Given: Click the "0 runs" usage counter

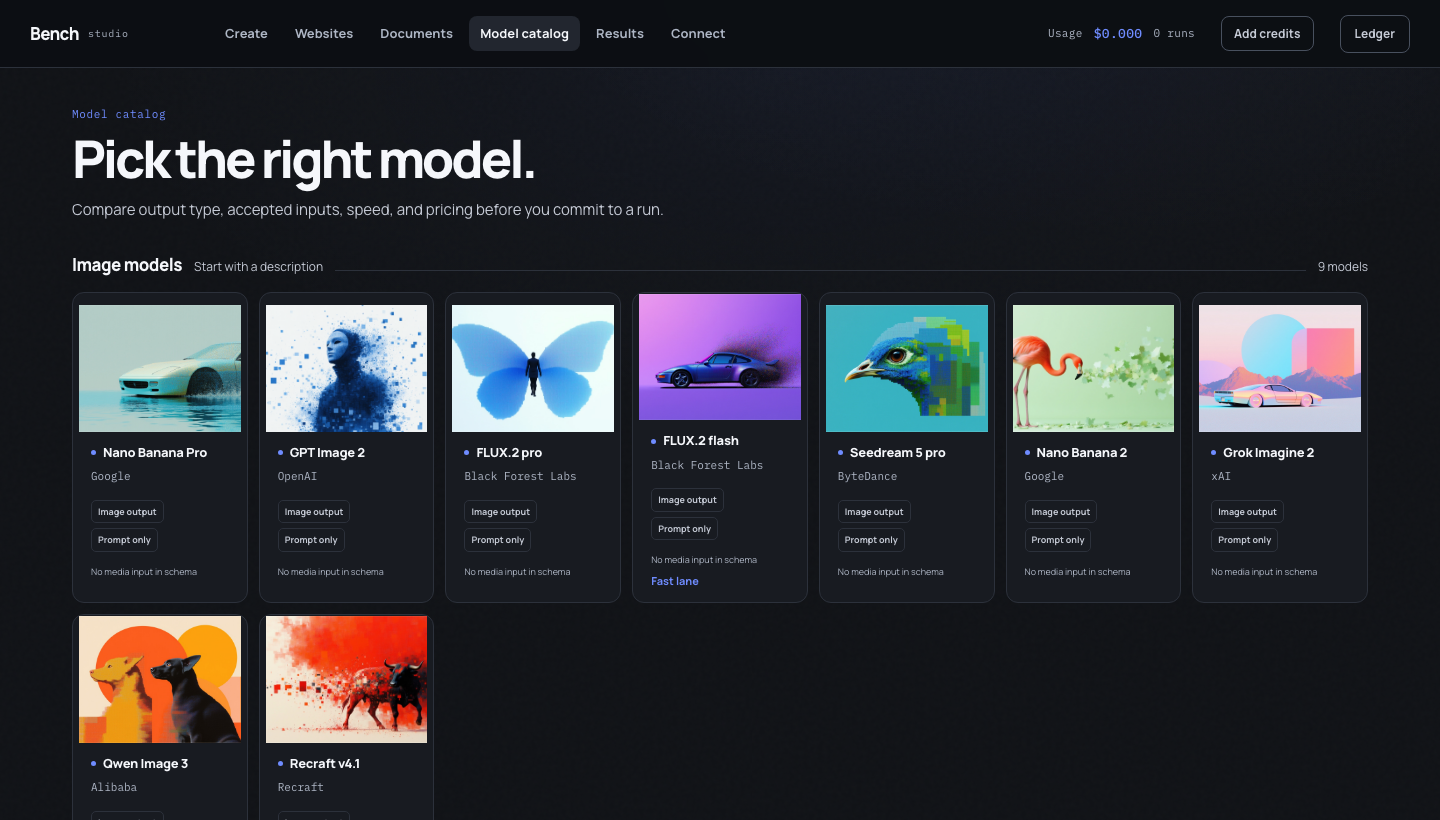Looking at the screenshot, I should pos(1174,34).
